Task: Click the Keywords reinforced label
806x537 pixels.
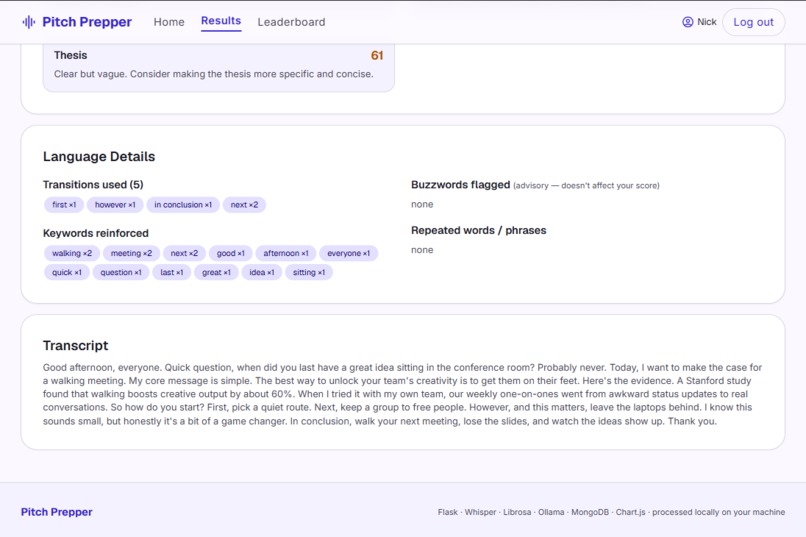Action: [96, 233]
